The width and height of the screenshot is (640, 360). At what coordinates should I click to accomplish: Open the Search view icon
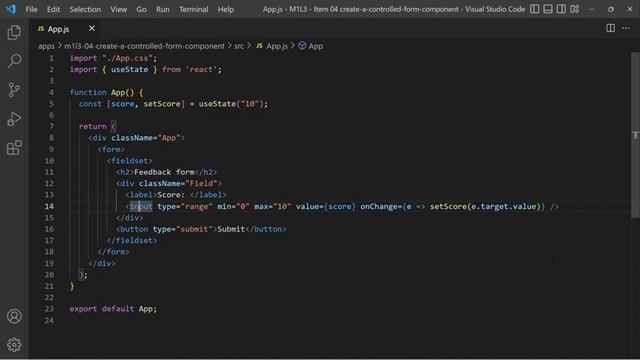(14, 61)
